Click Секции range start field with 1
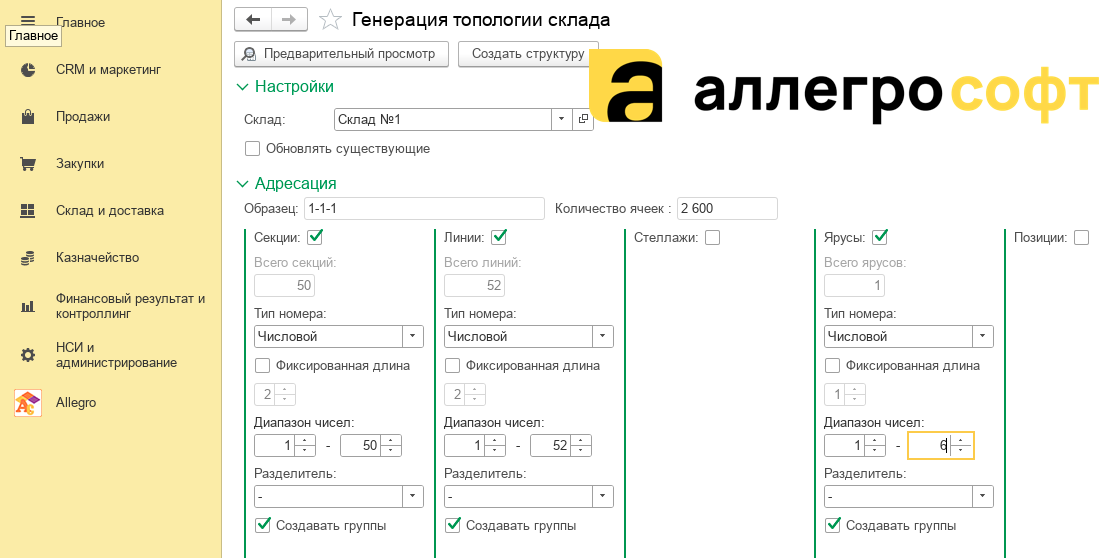Image resolution: width=1108 pixels, height=558 pixels. [274, 446]
